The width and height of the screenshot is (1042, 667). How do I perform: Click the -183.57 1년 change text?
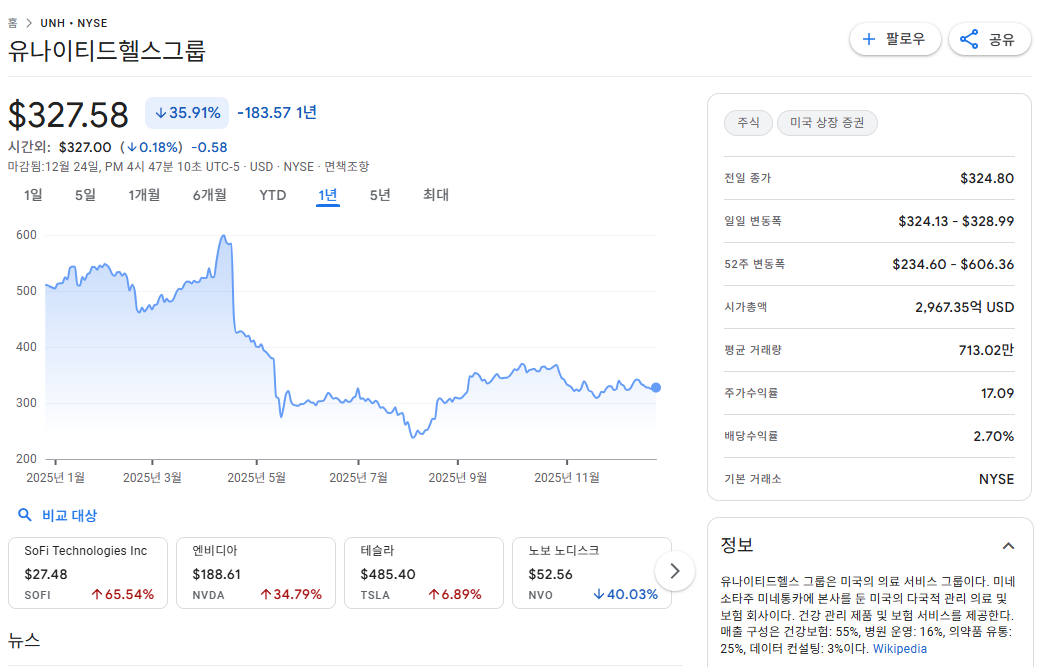click(x=276, y=113)
